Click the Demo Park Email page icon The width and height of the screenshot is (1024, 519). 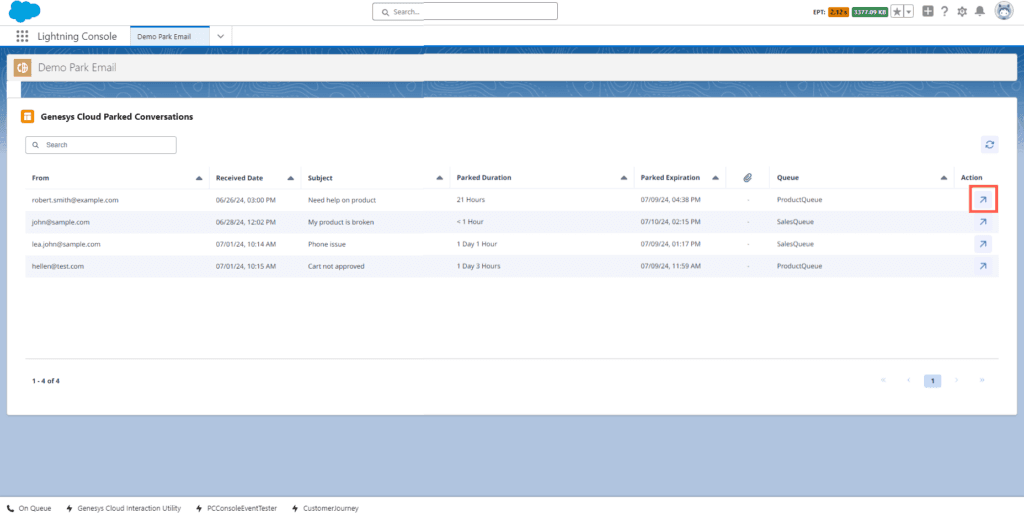[23, 67]
